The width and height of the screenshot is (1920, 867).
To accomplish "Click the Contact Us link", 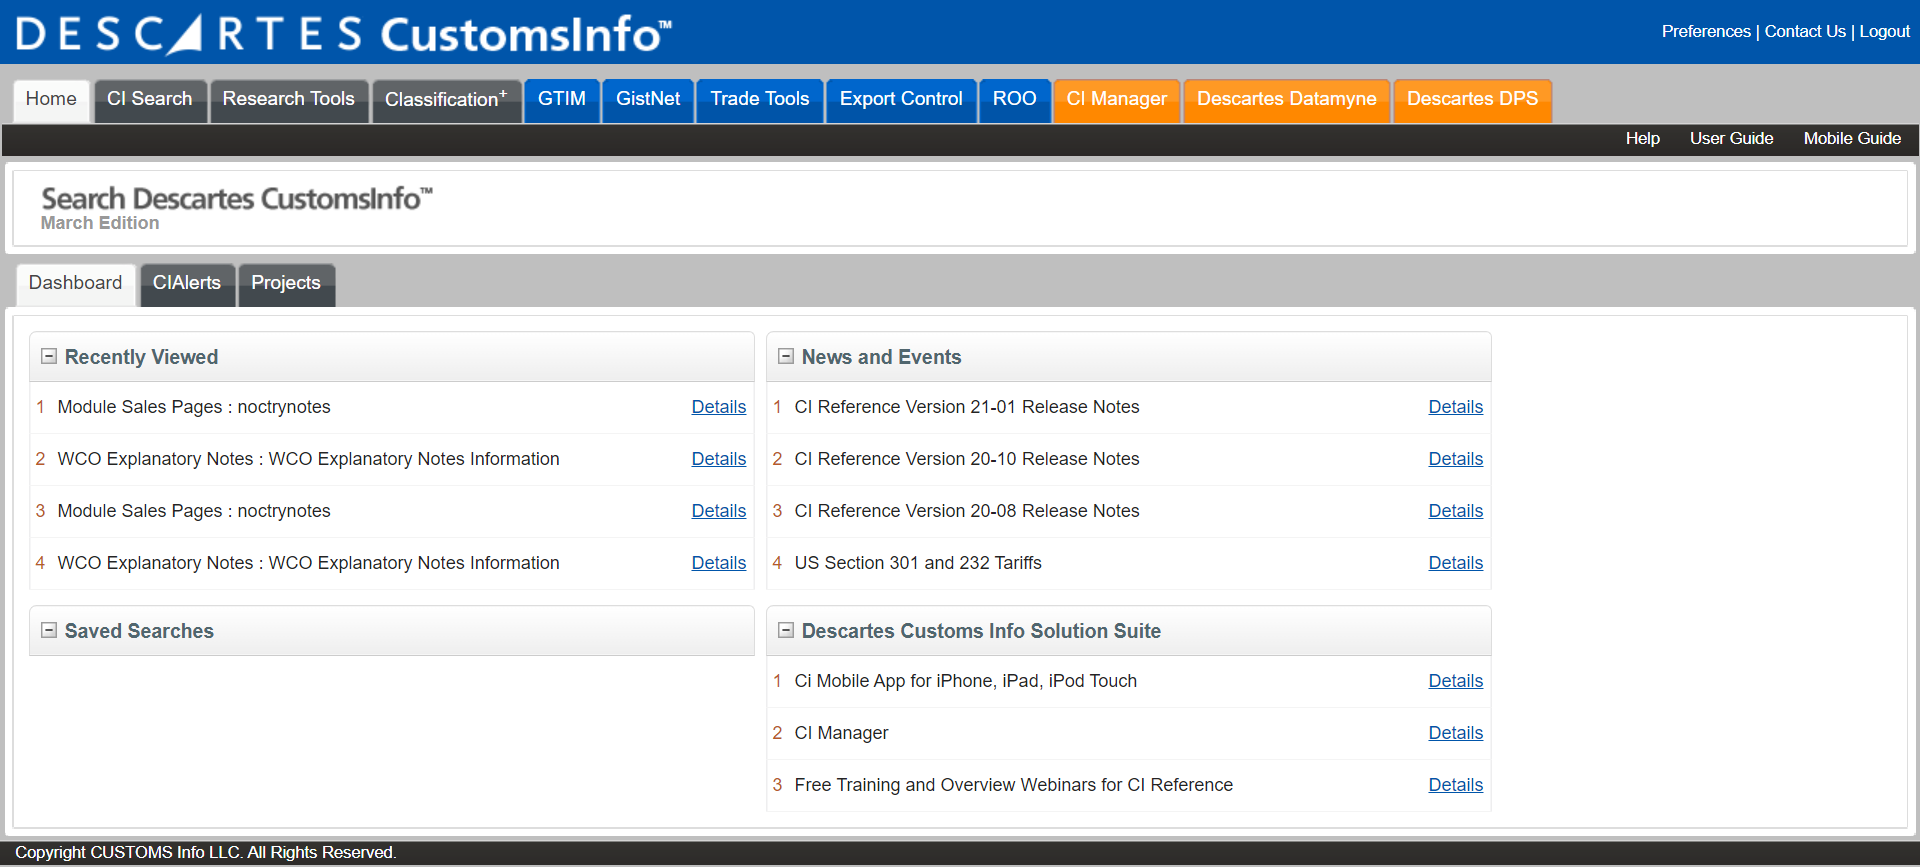I will point(1805,31).
